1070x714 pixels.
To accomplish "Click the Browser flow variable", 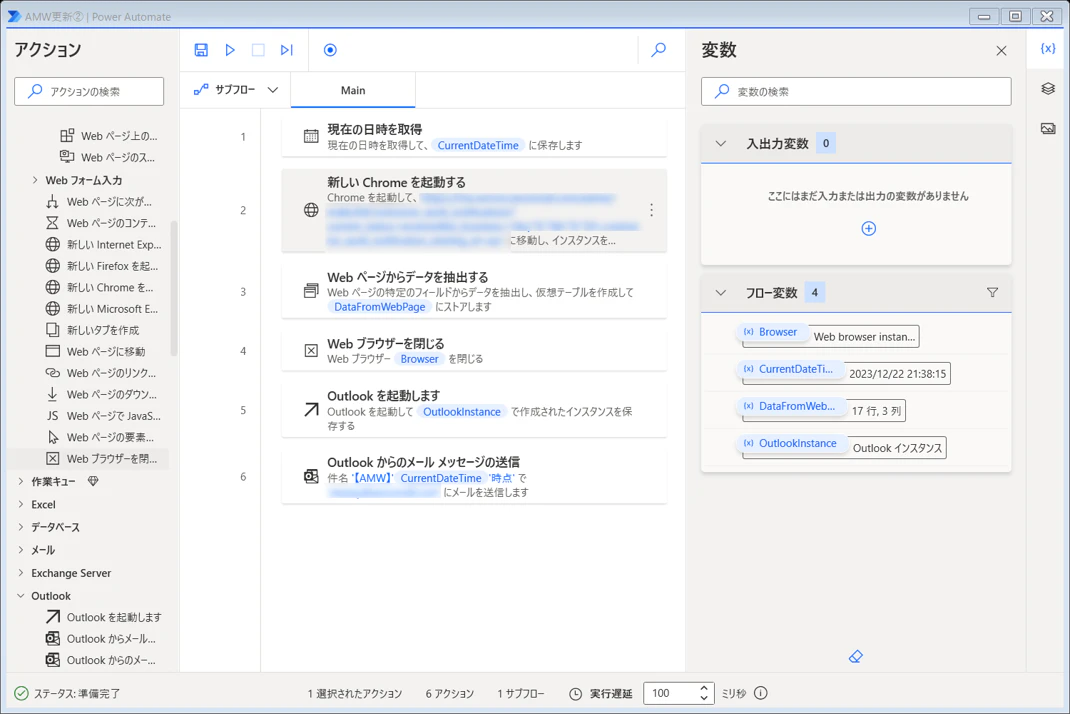I will tap(770, 332).
